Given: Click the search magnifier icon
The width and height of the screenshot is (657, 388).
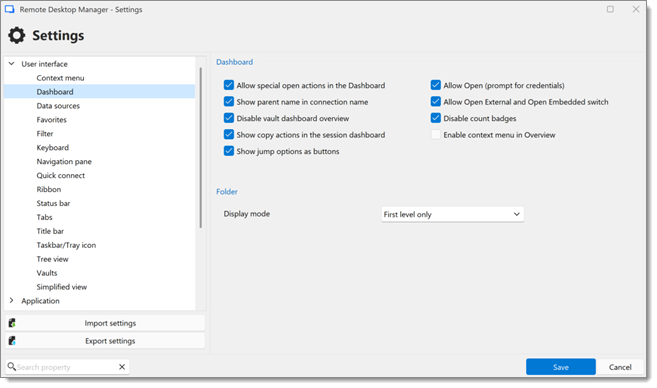Looking at the screenshot, I should (12, 367).
